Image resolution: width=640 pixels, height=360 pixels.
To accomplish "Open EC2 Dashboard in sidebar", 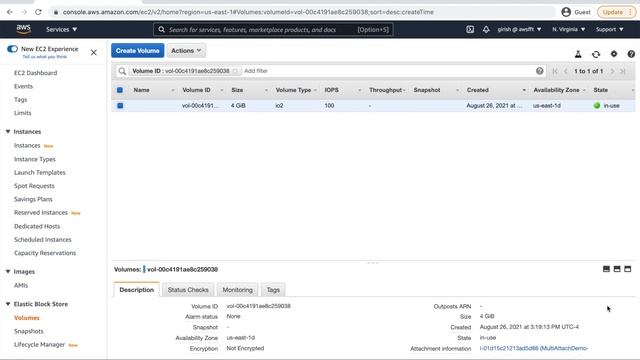I will [36, 73].
